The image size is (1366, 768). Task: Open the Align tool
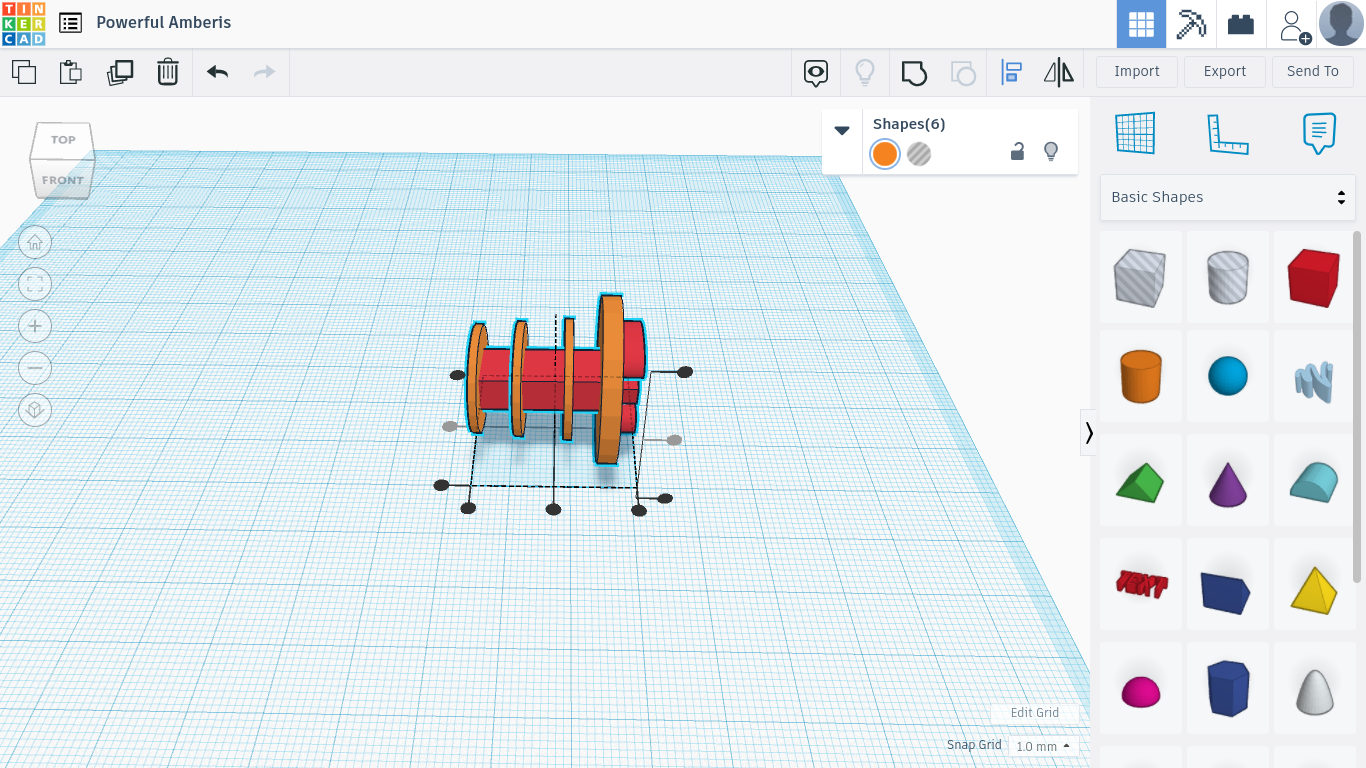1011,72
